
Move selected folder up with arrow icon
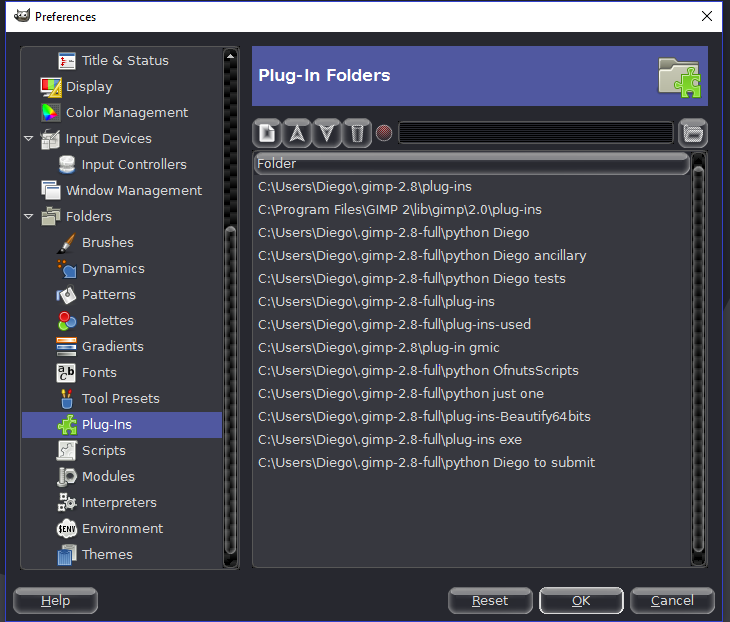(x=297, y=133)
